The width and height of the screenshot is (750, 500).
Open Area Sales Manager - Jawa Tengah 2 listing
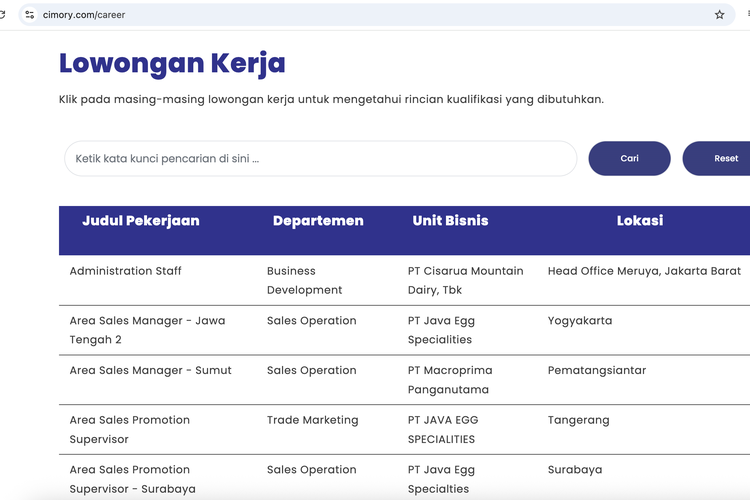click(x=147, y=330)
